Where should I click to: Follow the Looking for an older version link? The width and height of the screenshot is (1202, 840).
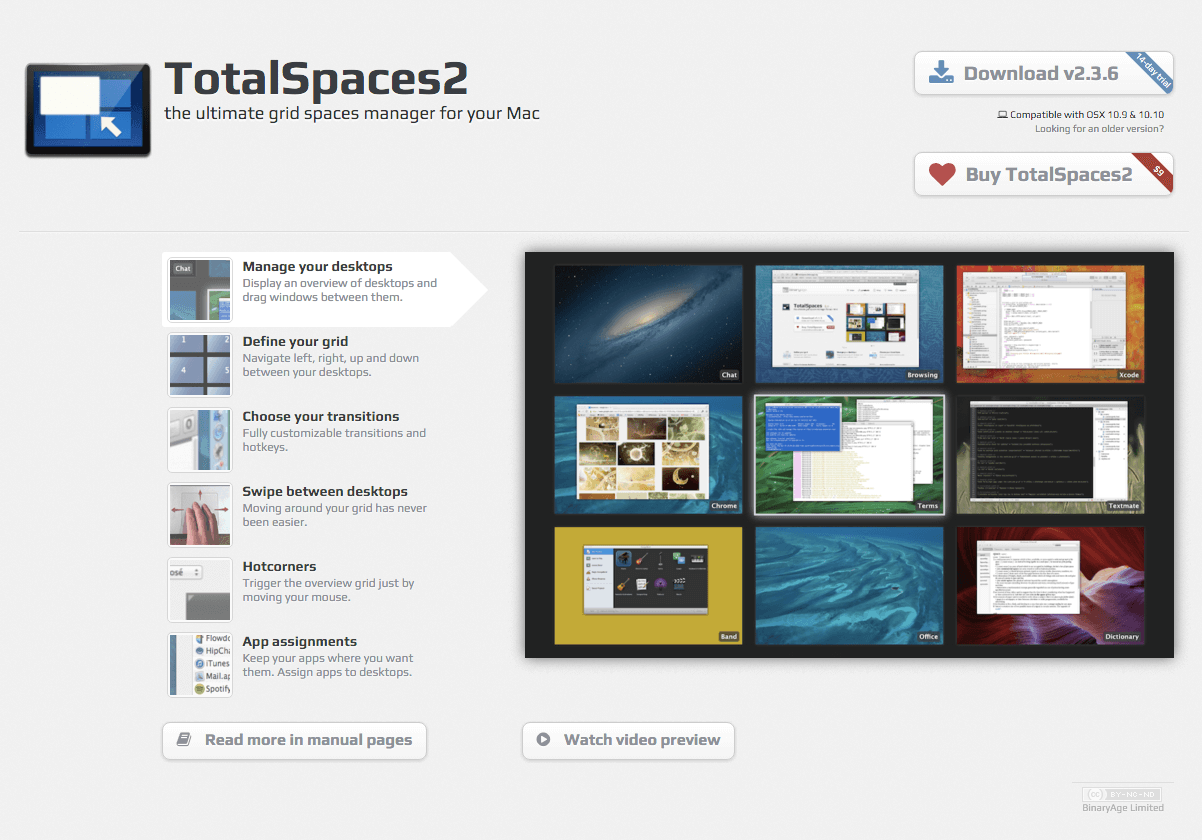click(1099, 128)
